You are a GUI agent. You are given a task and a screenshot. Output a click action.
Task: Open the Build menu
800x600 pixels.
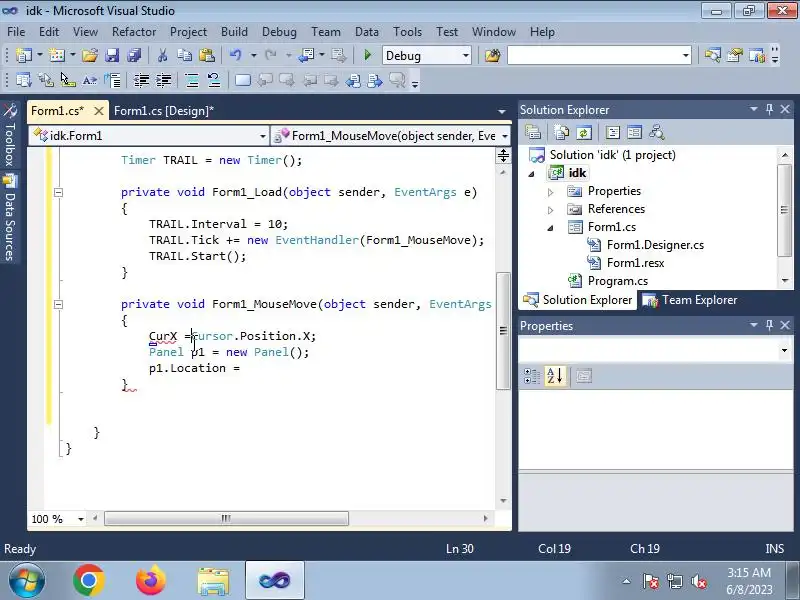pos(234,32)
